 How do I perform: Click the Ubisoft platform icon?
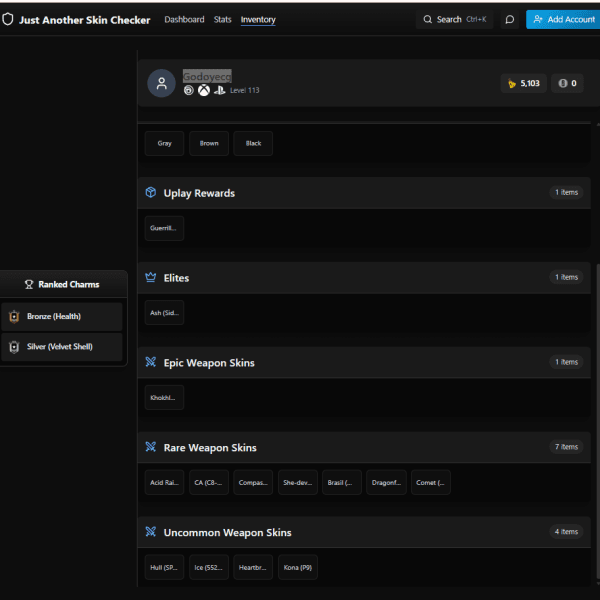tap(189, 90)
